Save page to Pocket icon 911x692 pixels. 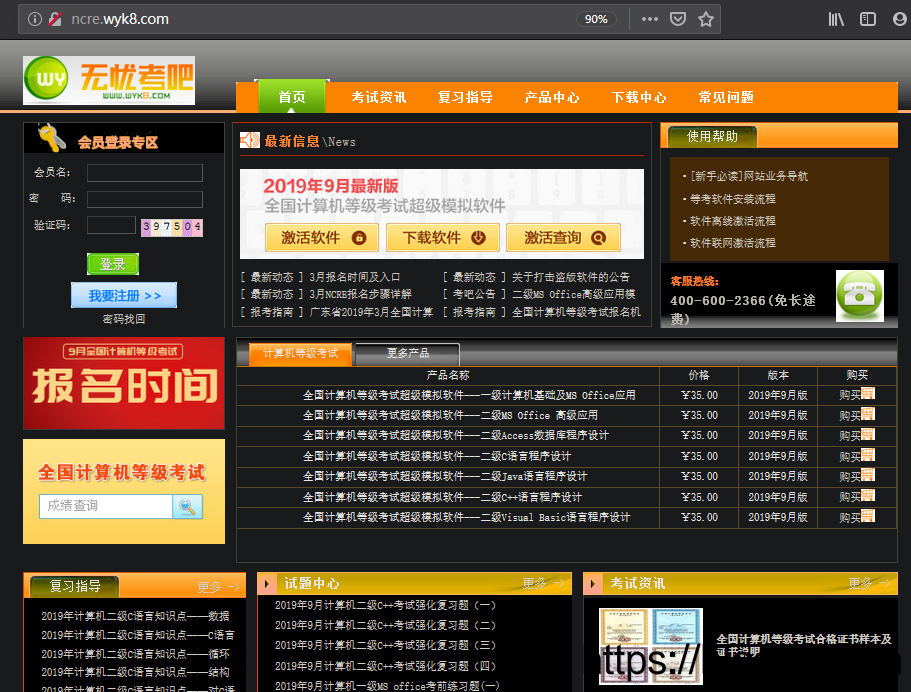[x=677, y=19]
